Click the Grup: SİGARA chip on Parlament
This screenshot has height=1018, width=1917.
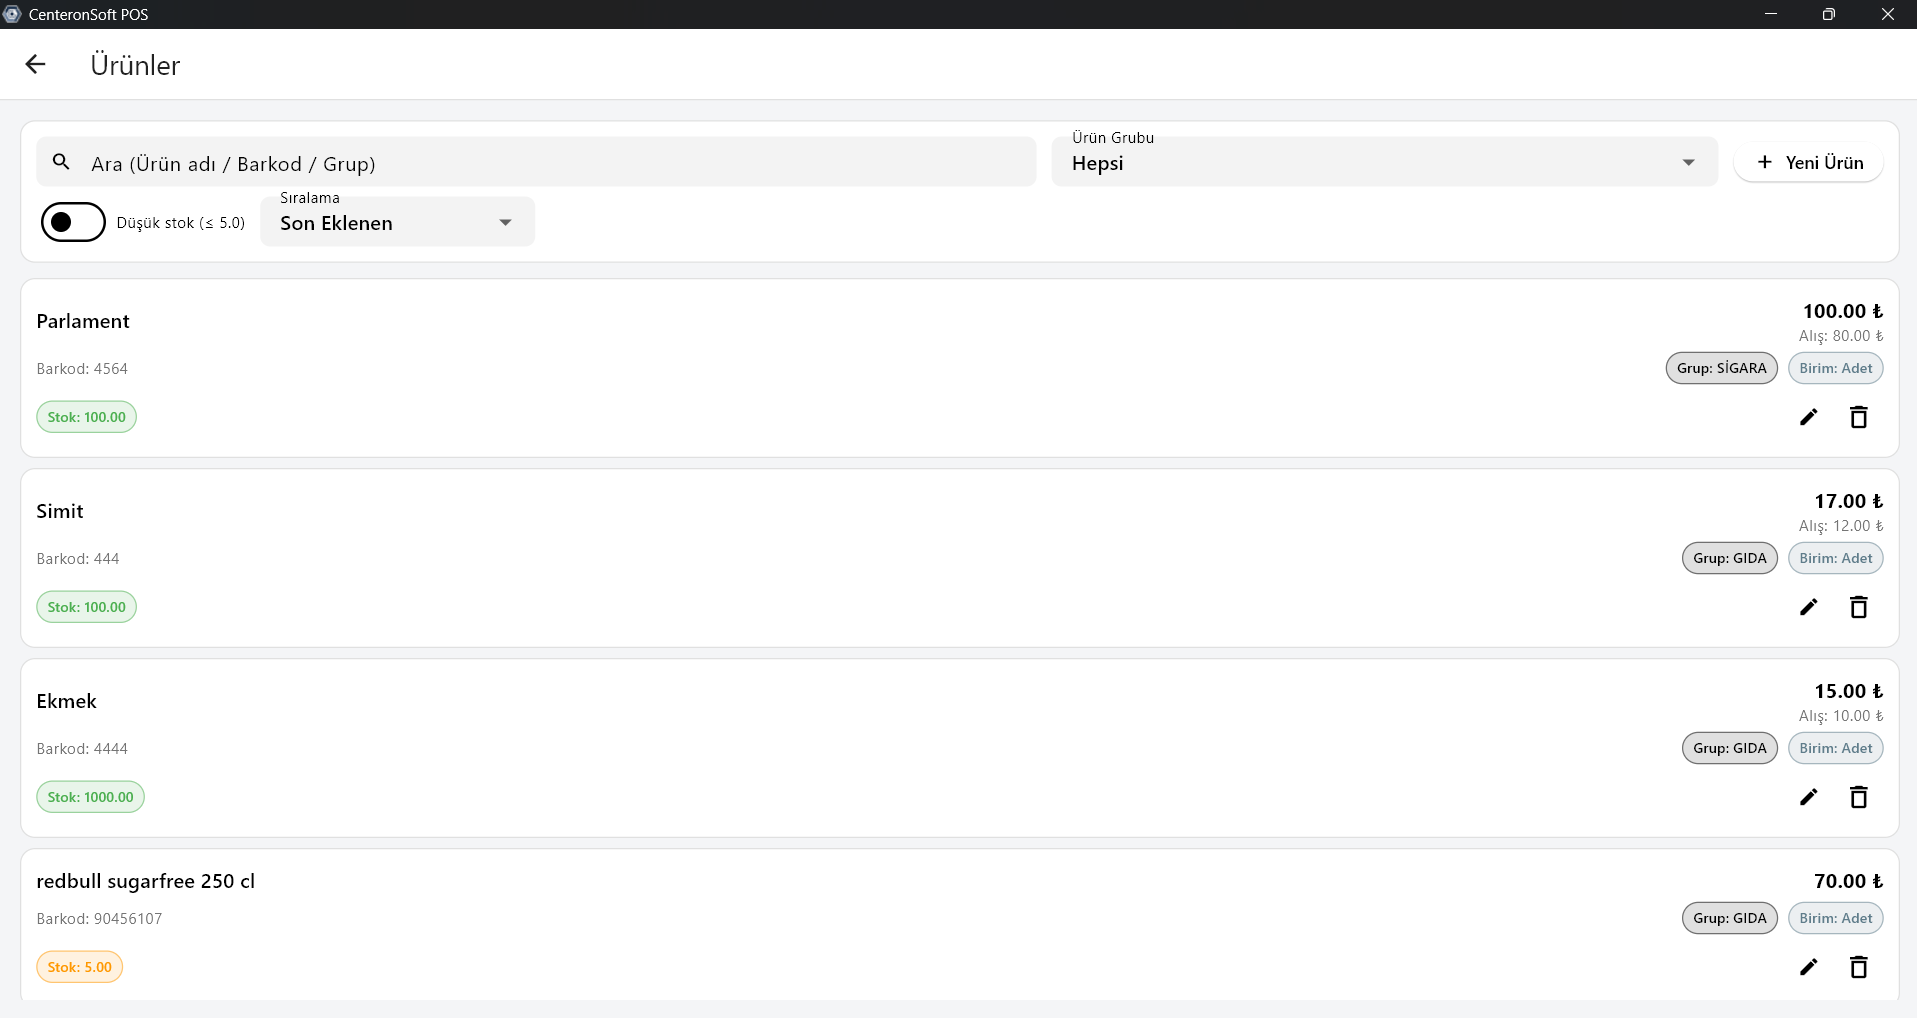tap(1721, 368)
